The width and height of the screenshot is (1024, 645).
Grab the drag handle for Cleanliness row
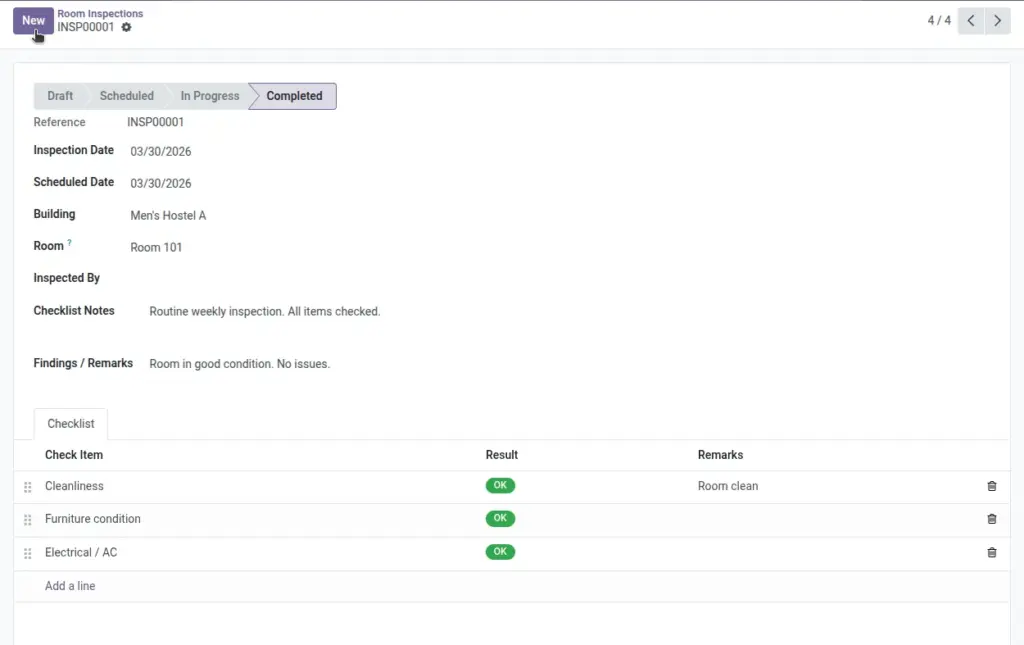click(x=27, y=487)
